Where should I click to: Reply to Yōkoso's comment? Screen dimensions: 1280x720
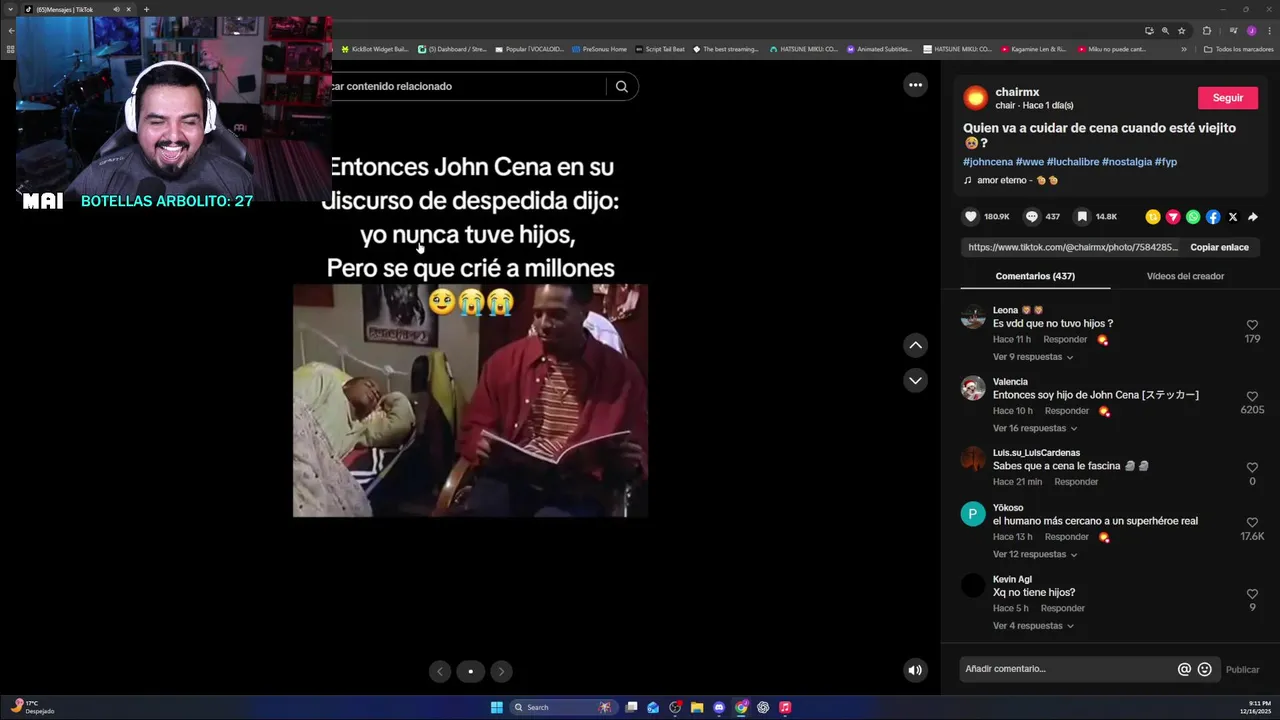click(x=1067, y=537)
